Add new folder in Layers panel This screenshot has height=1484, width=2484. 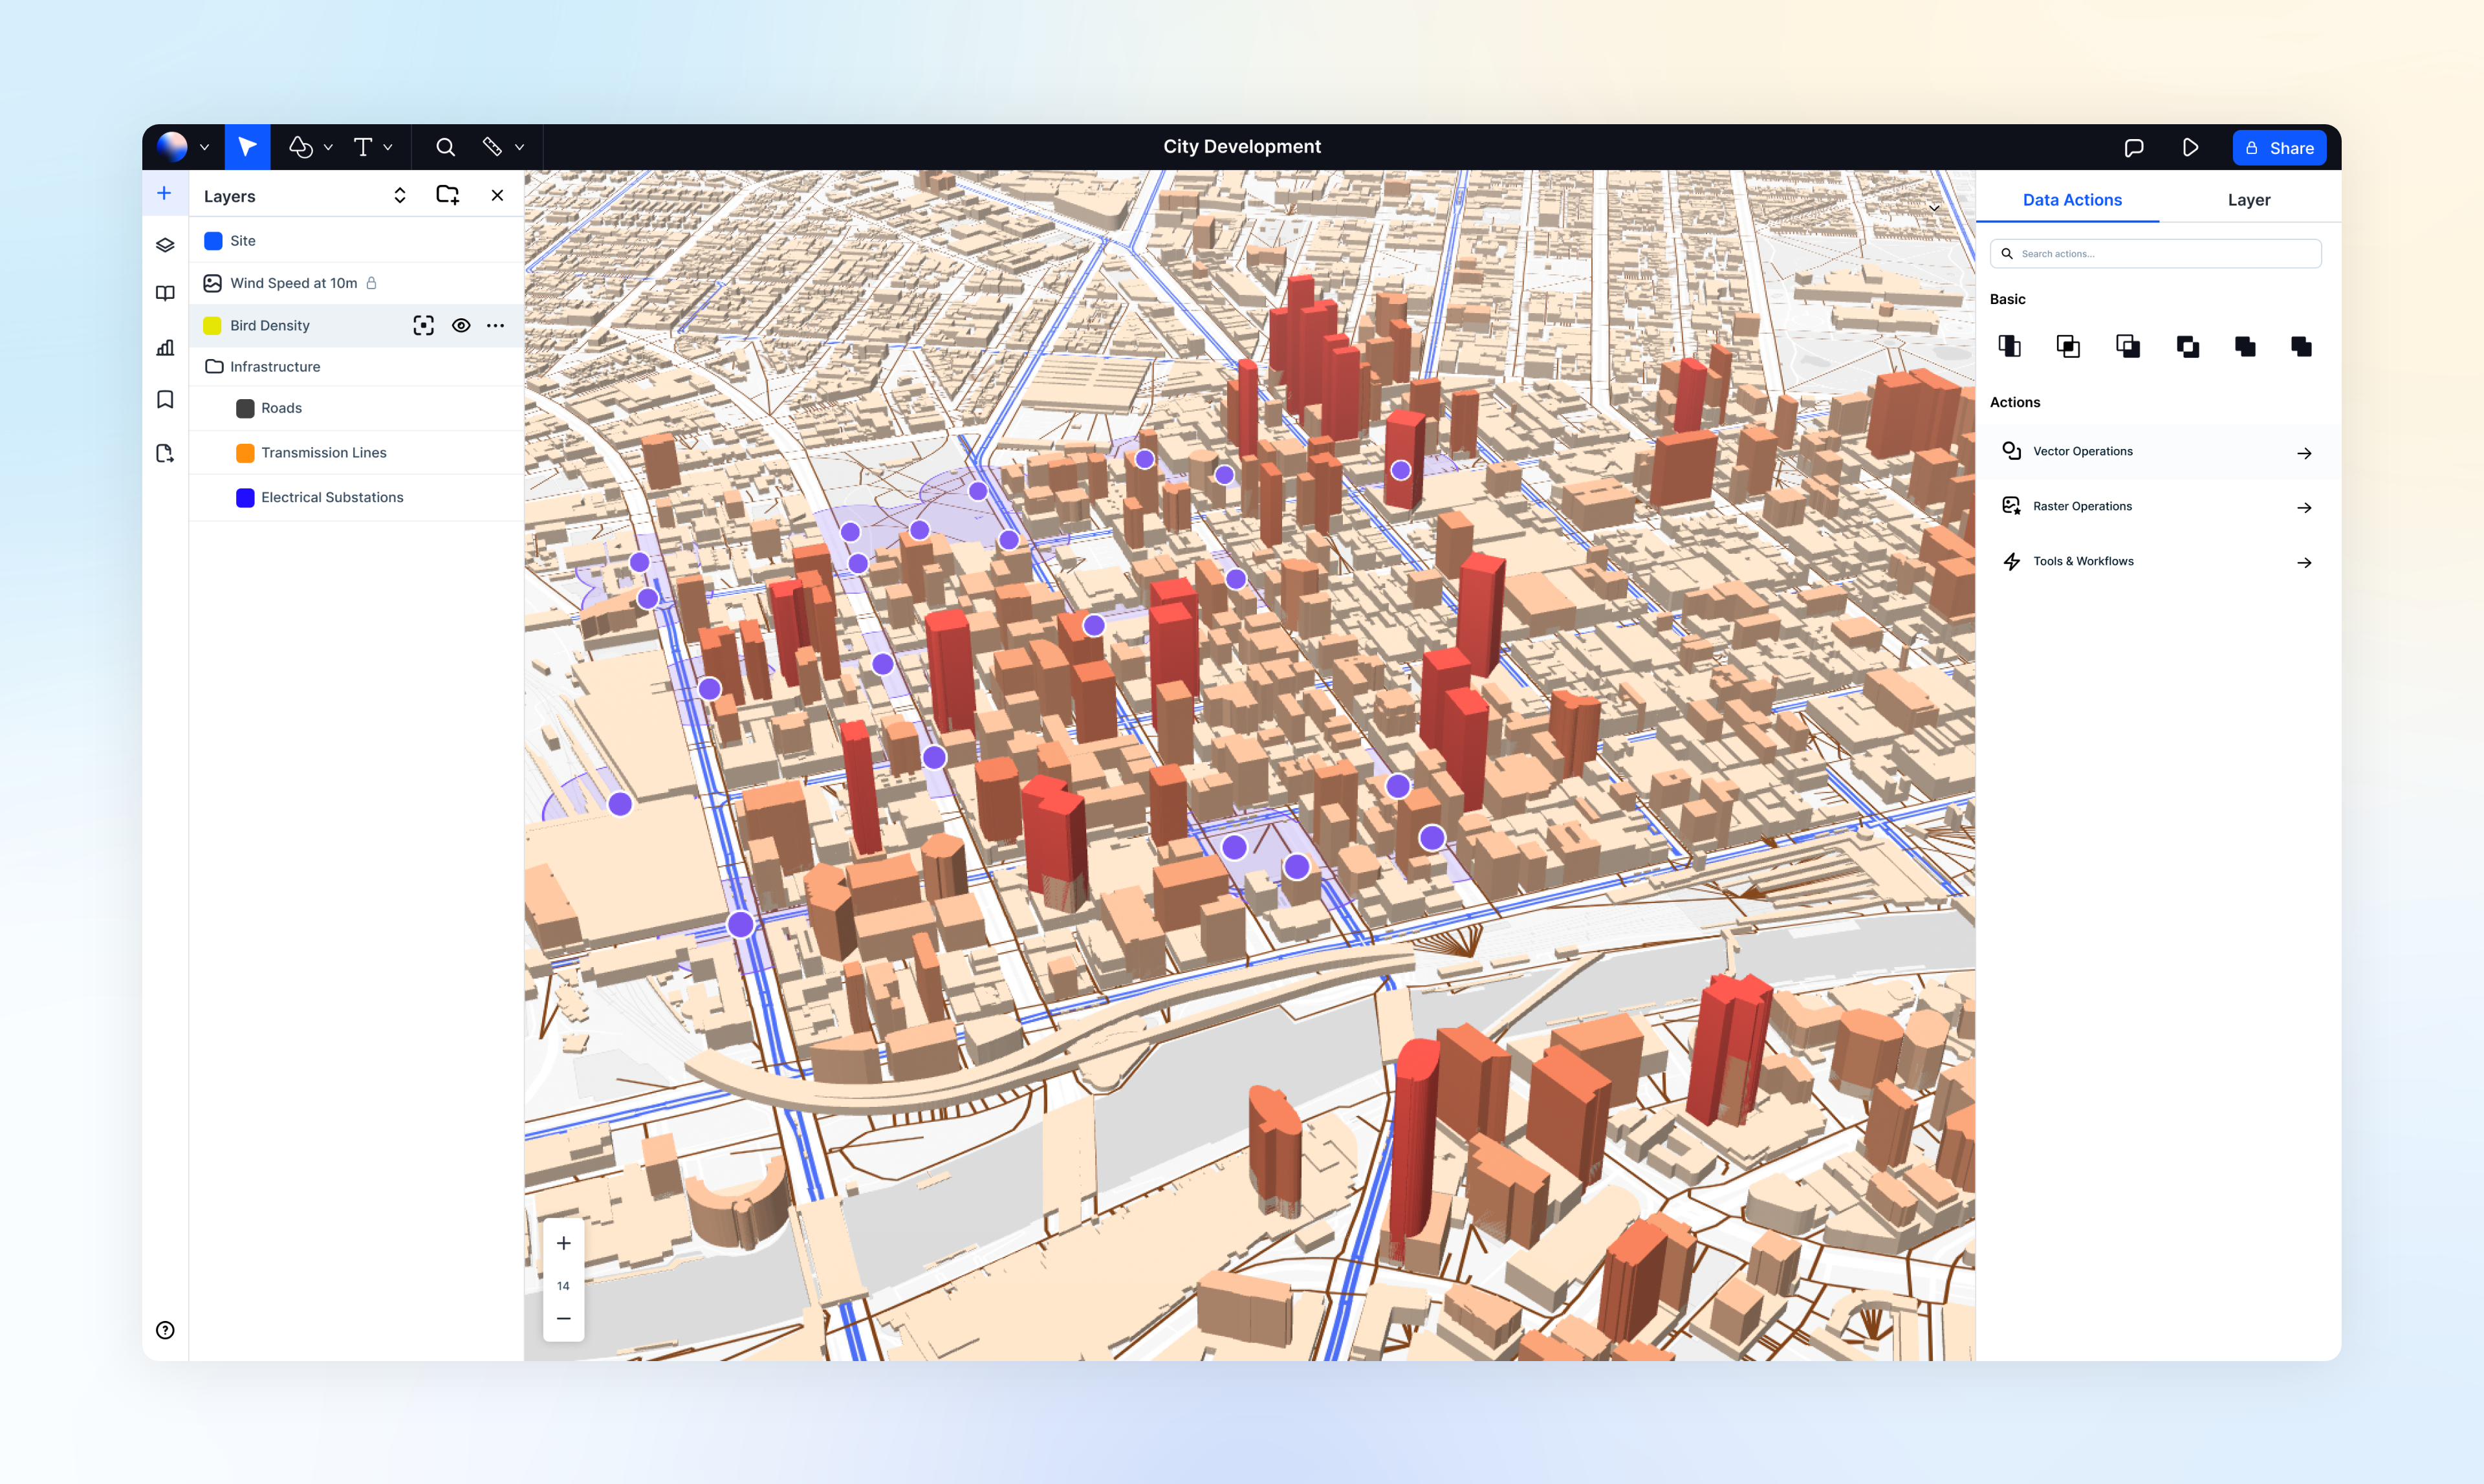click(447, 195)
